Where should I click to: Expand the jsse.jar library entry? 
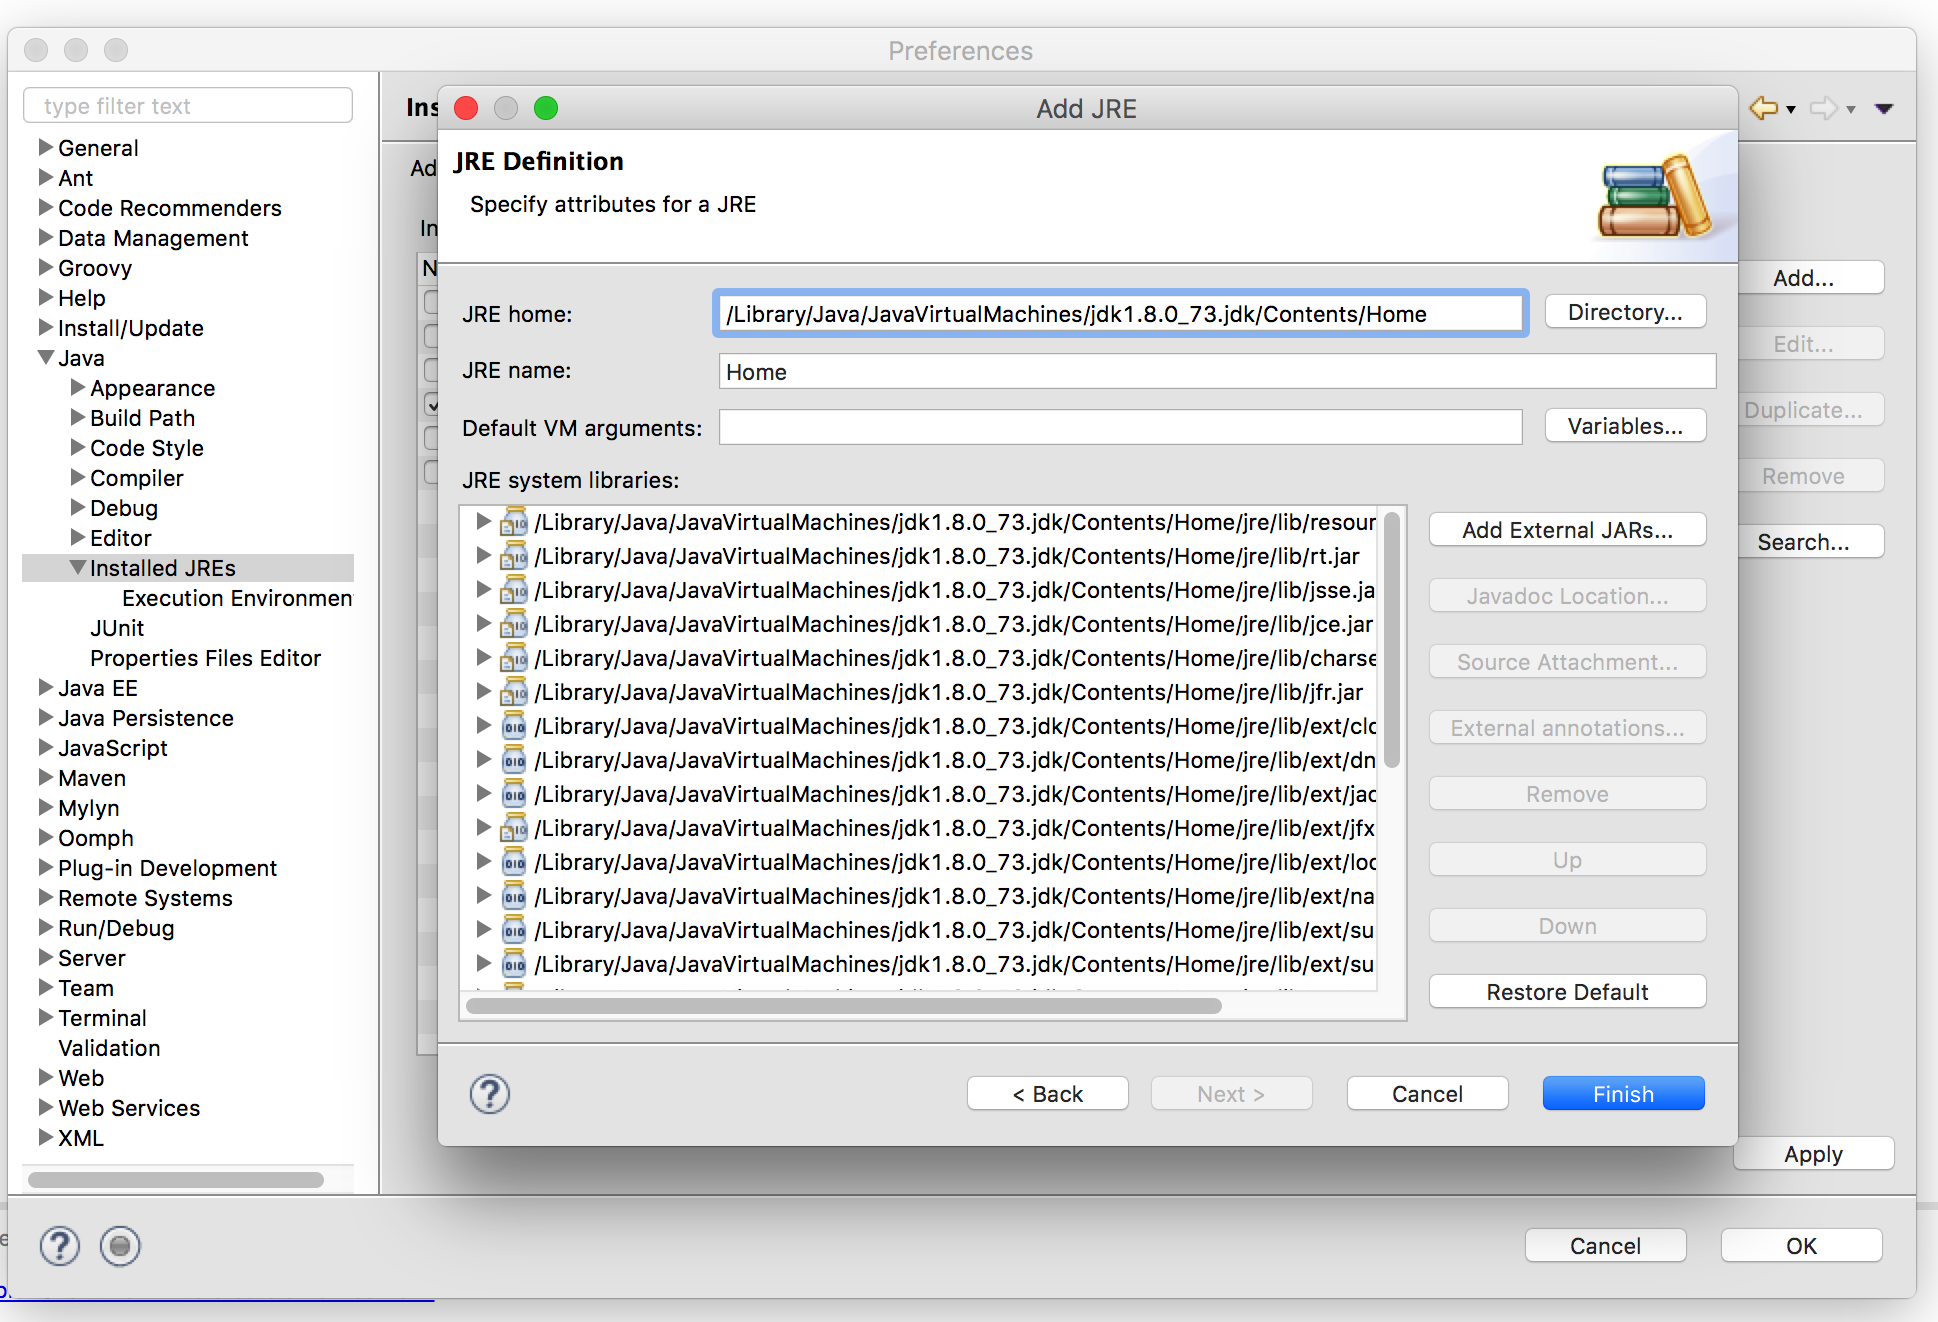pyautogui.click(x=483, y=590)
